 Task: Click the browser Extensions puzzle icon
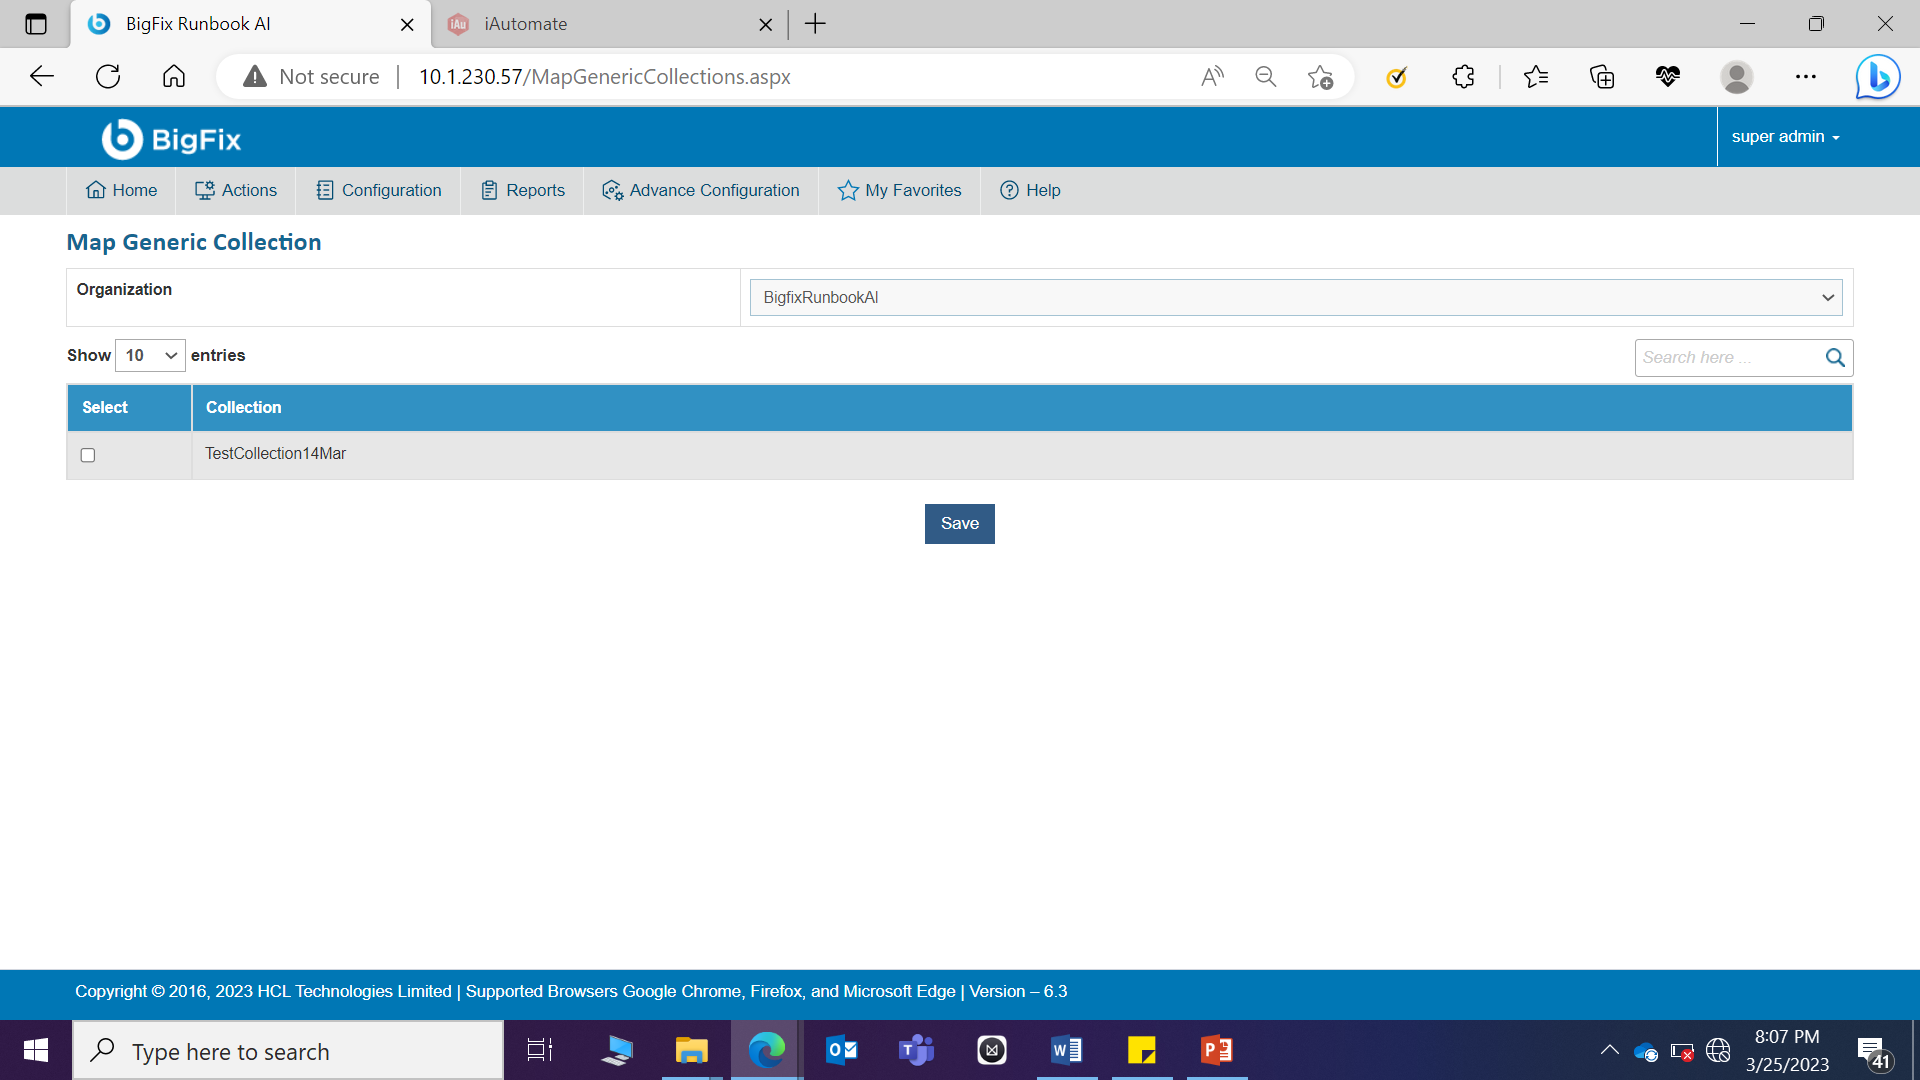(x=1463, y=77)
